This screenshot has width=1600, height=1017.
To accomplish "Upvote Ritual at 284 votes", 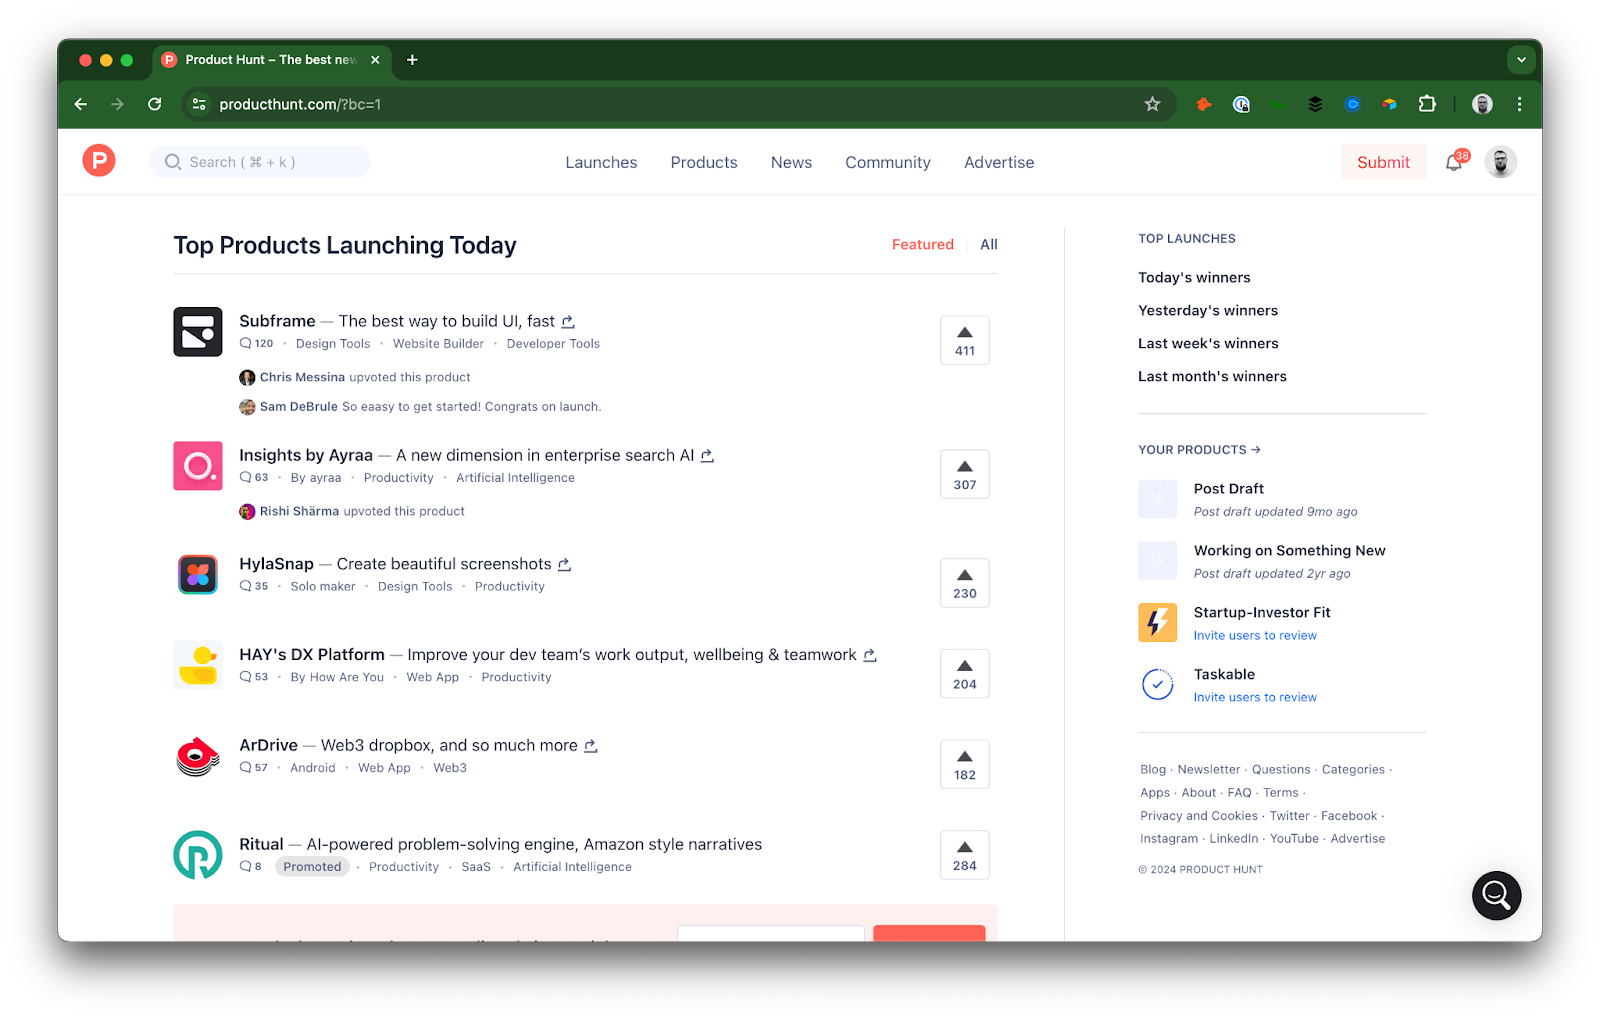I will [965, 856].
